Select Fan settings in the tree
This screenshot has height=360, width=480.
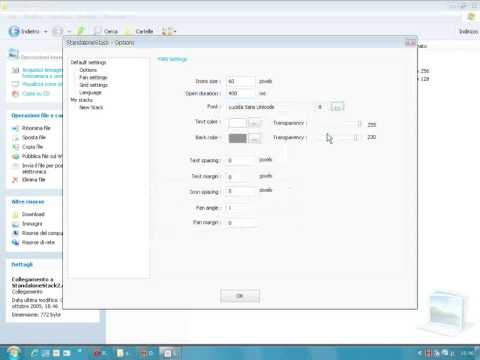(93, 77)
